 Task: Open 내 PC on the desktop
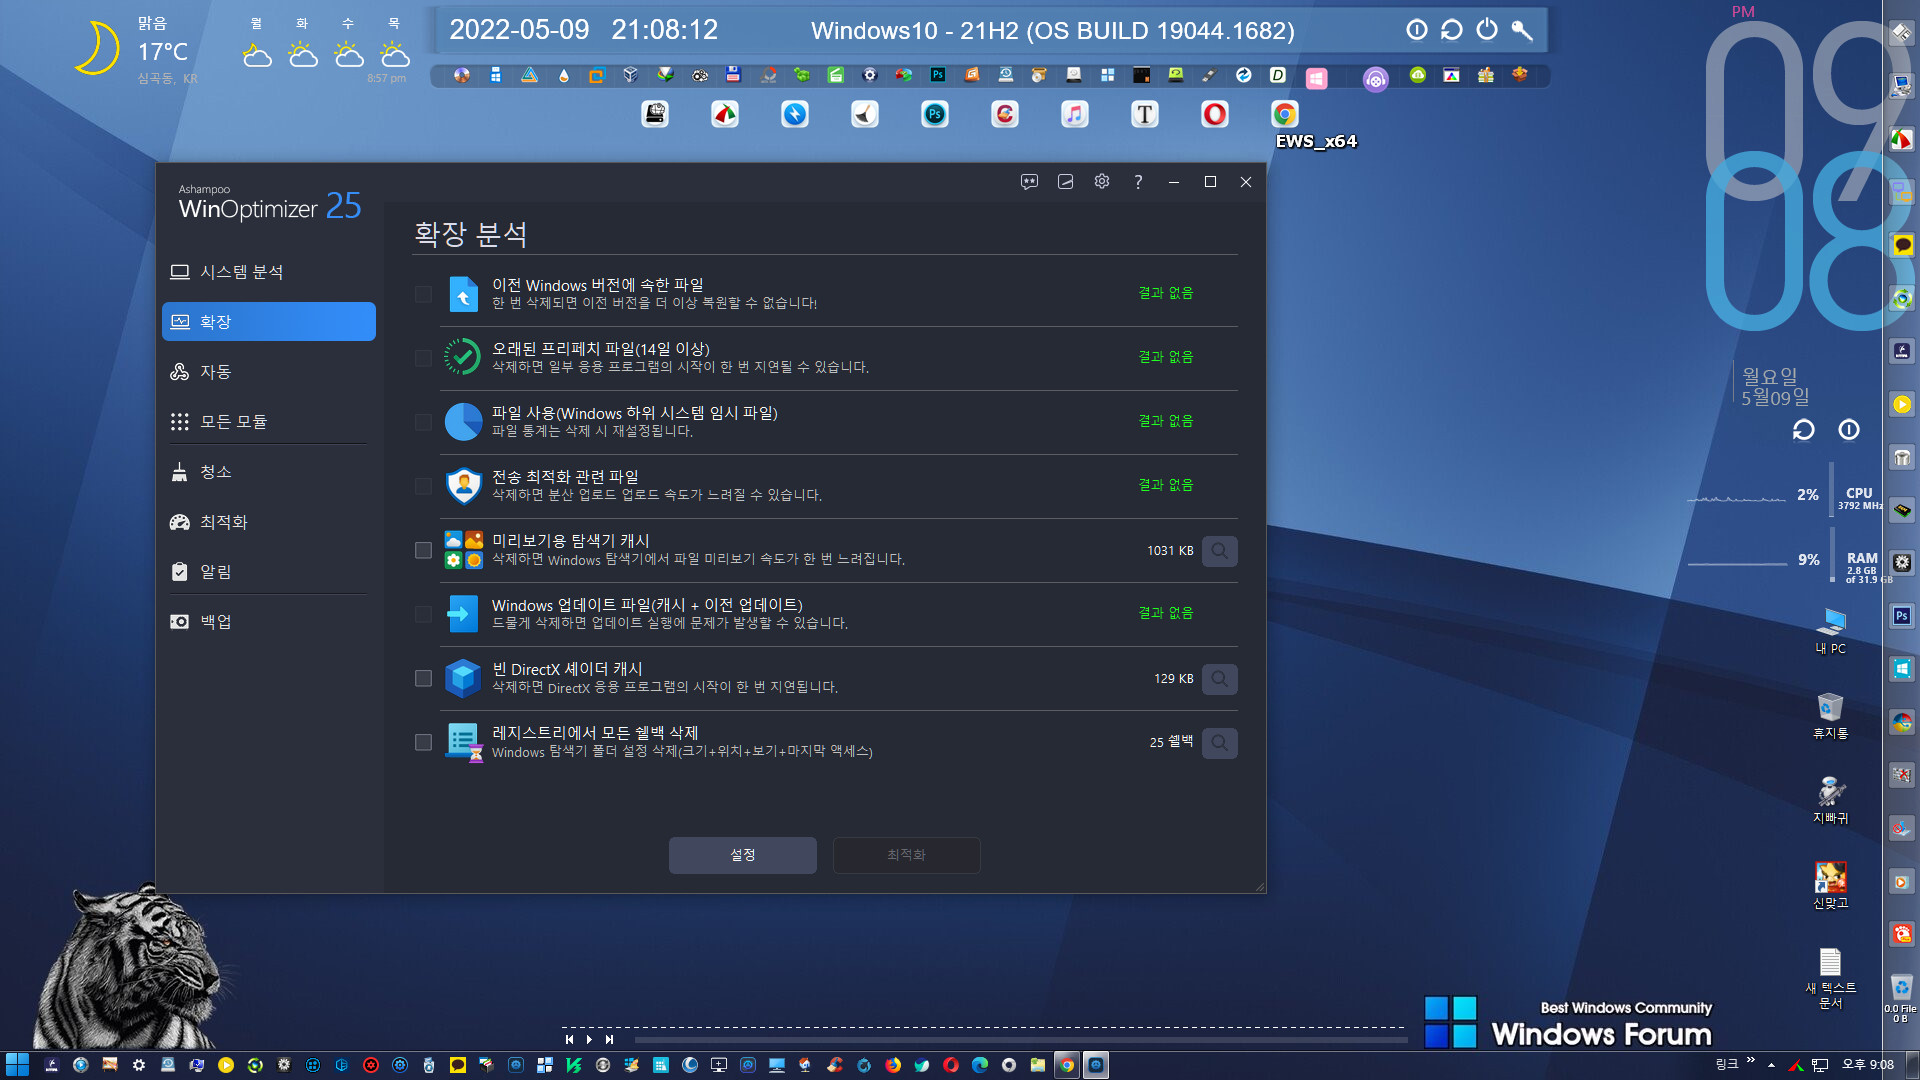tap(1830, 631)
